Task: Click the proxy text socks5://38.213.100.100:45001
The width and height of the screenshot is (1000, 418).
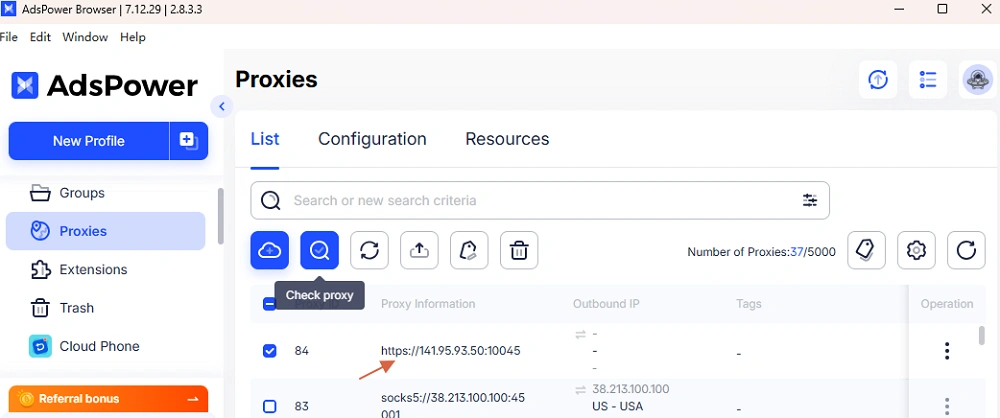Action: click(x=453, y=406)
